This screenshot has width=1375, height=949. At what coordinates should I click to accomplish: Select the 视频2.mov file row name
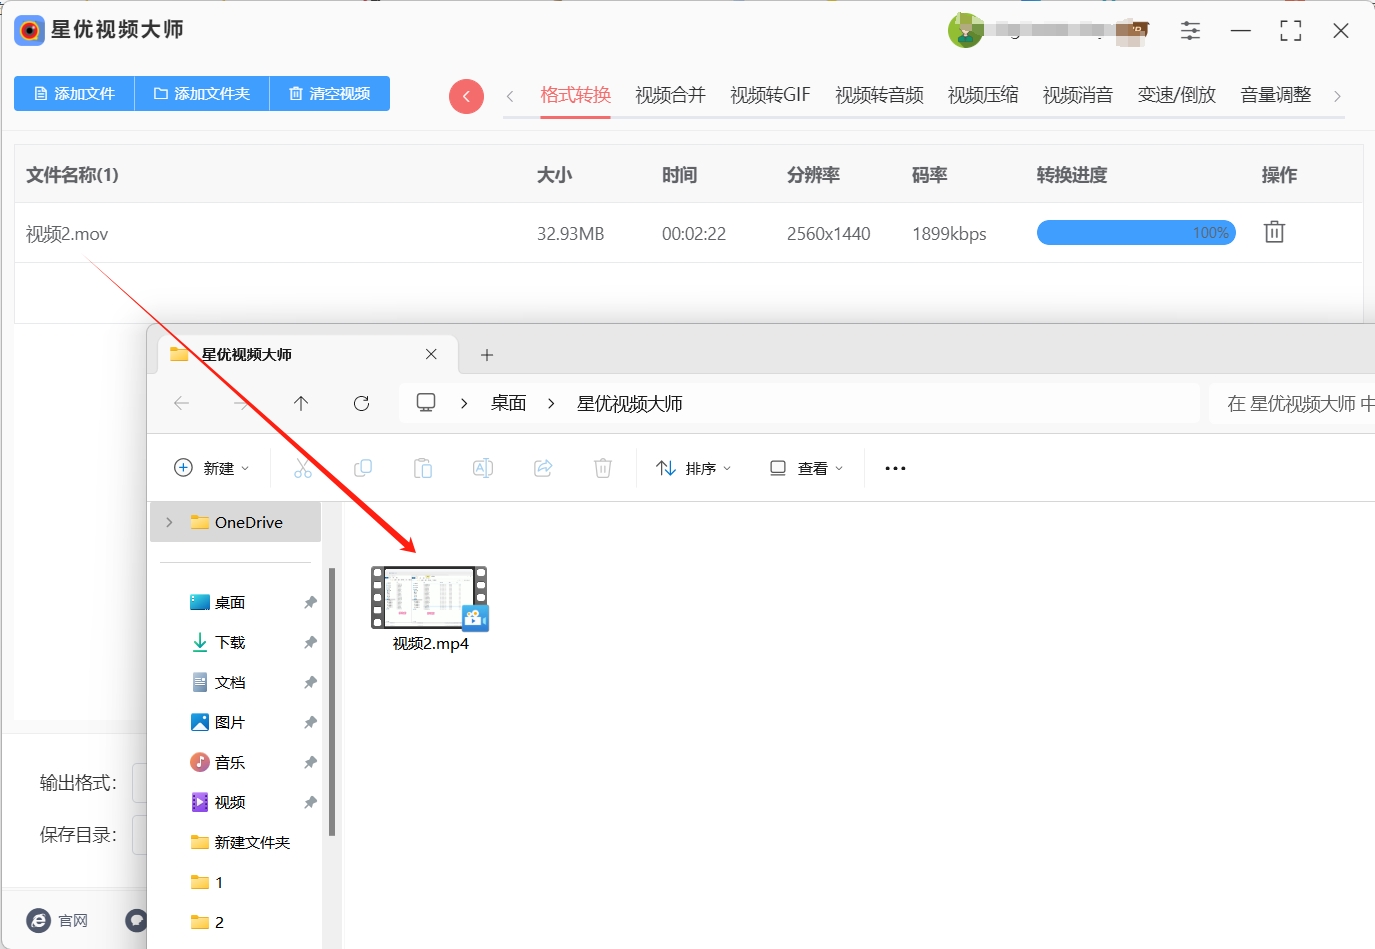click(67, 234)
